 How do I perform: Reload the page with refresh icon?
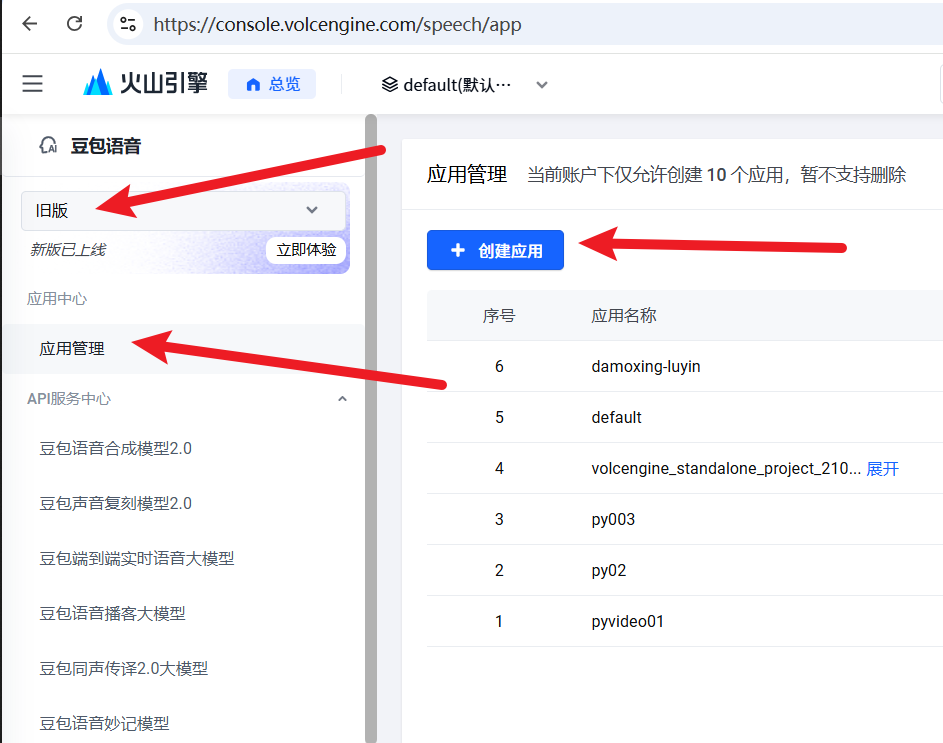click(74, 24)
